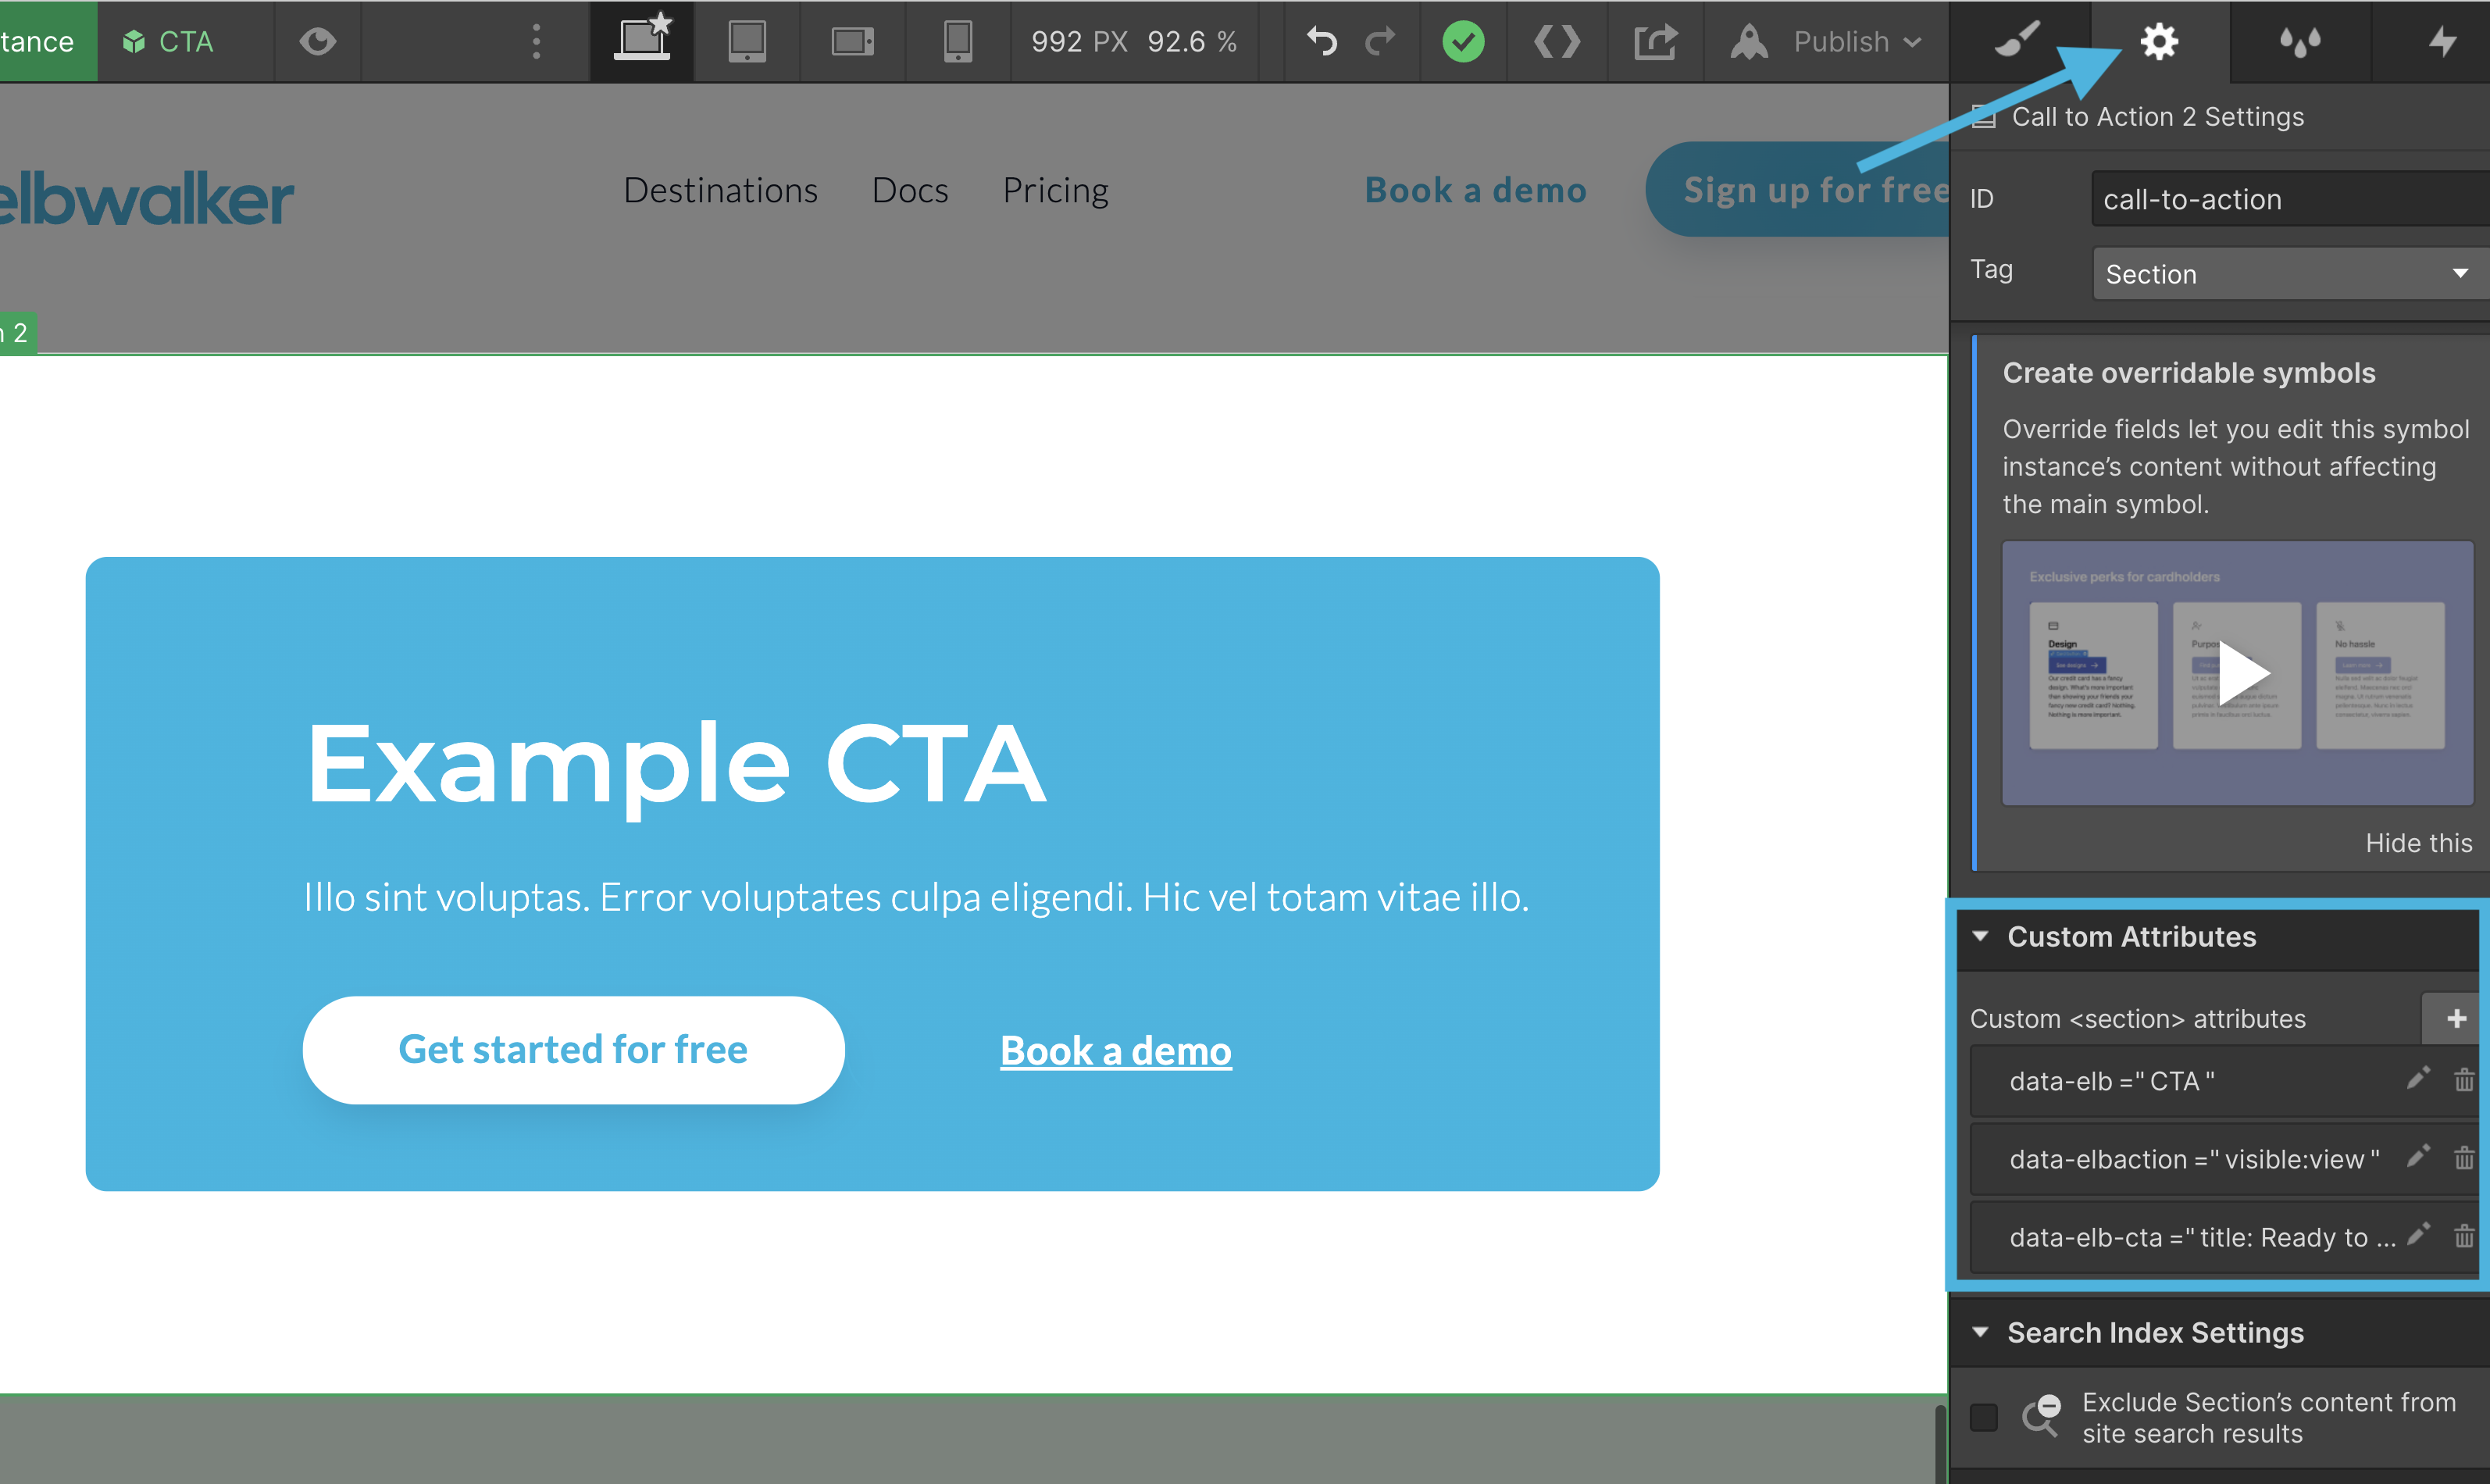Collapse the Custom Attributes section
Image resolution: width=2490 pixels, height=1484 pixels.
[x=1980, y=936]
